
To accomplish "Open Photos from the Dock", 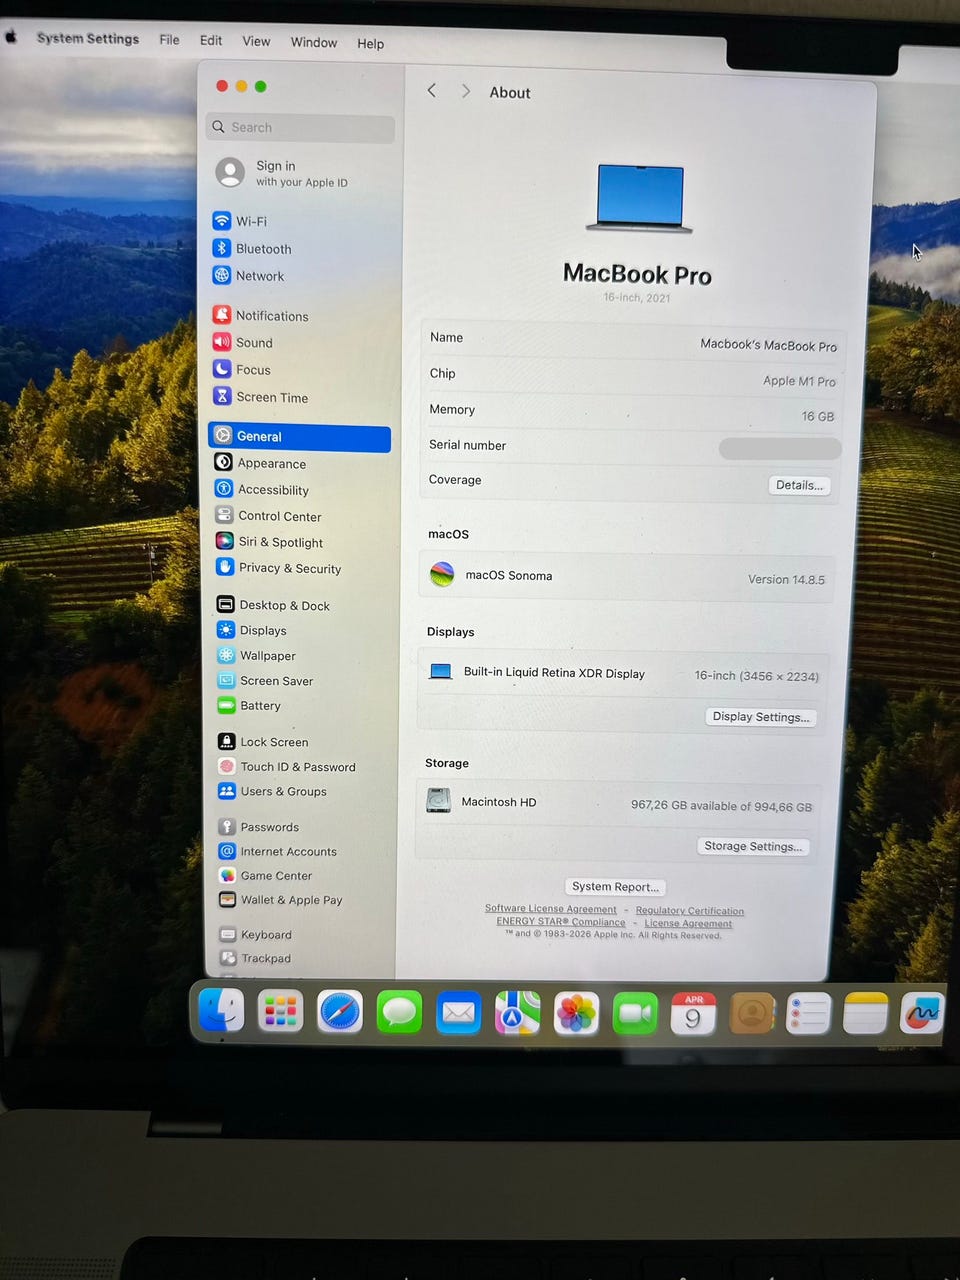I will tap(576, 1015).
